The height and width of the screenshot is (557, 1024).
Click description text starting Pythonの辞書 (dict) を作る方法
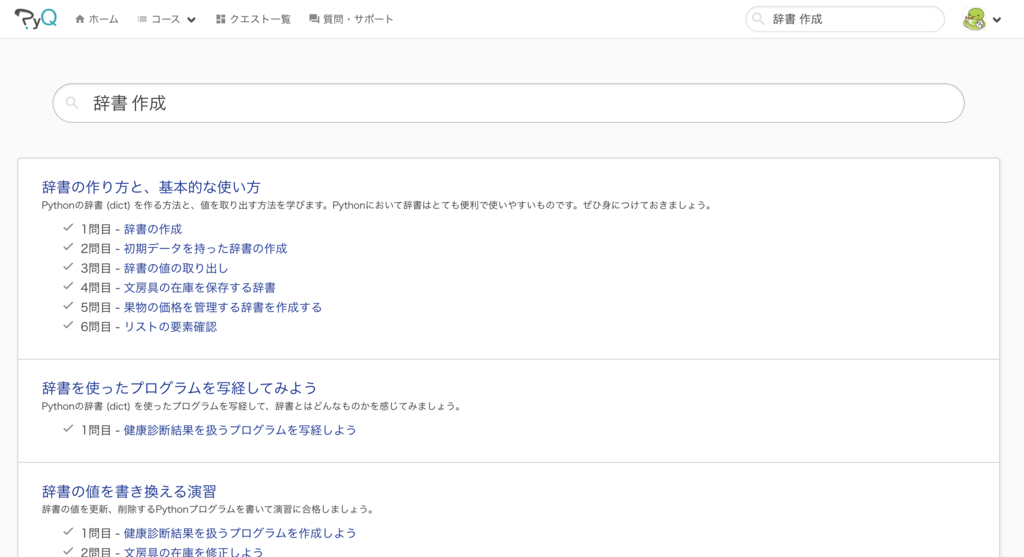pos(377,206)
